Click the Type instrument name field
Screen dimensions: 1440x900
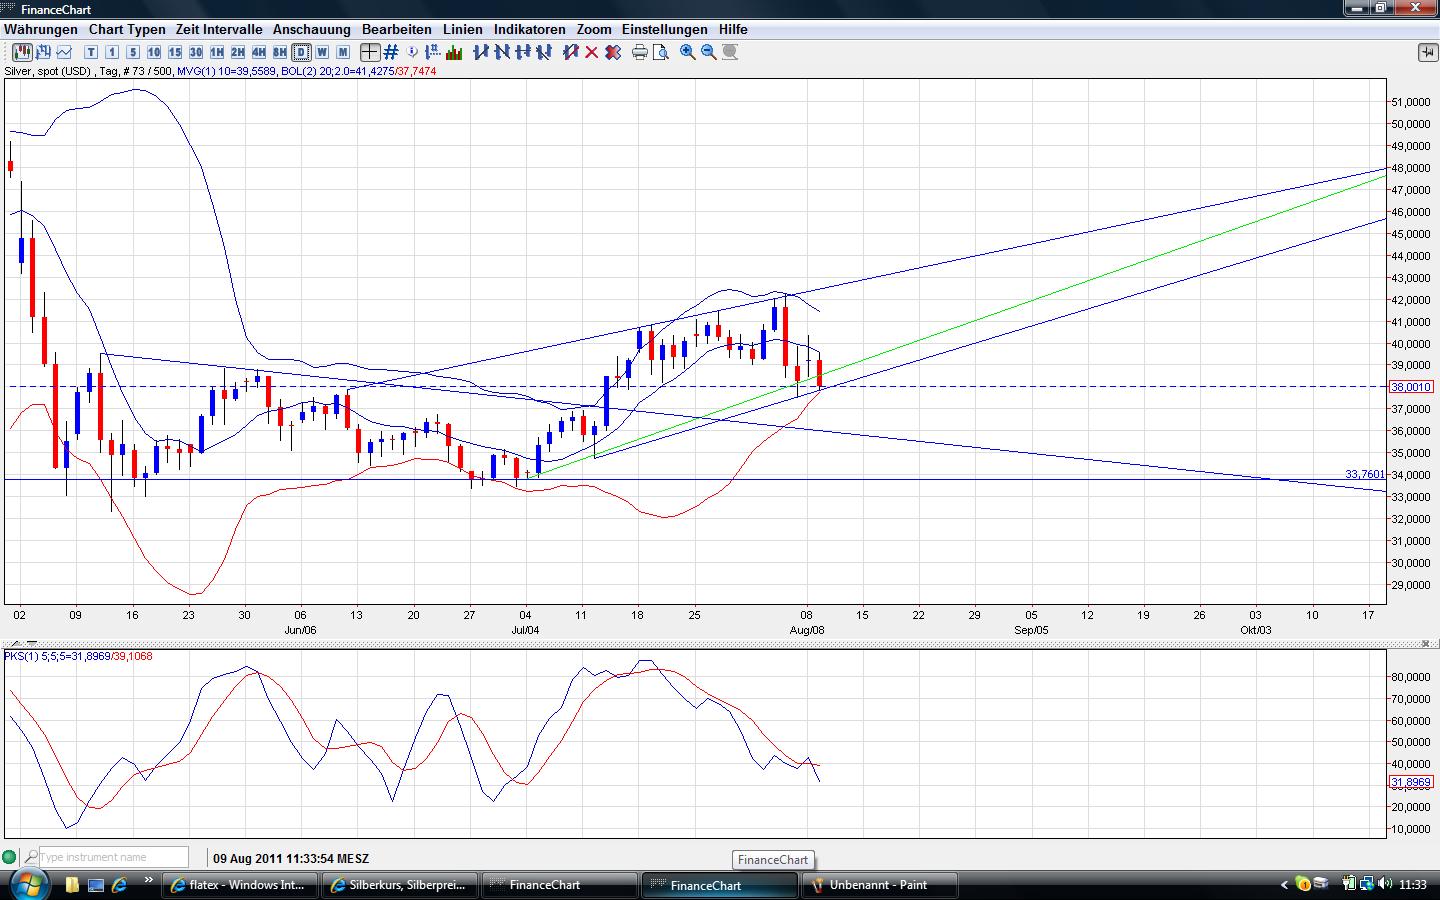coord(113,857)
